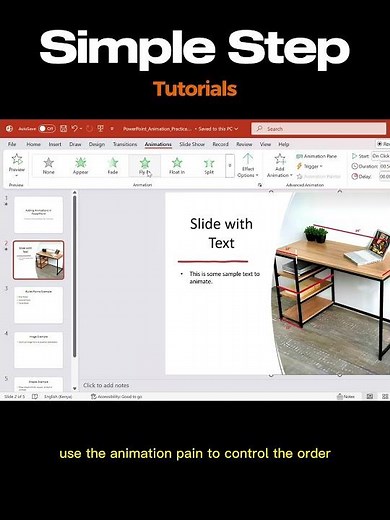Click the spell check book icon

35,396
